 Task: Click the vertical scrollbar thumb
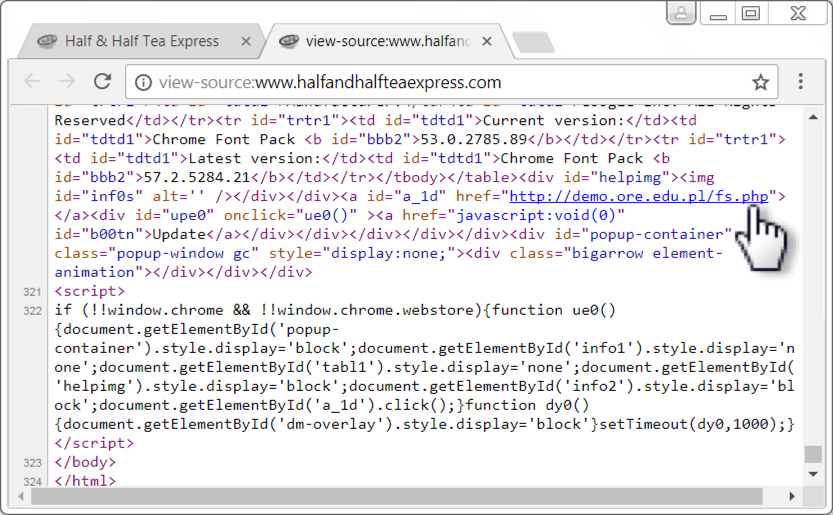click(813, 454)
